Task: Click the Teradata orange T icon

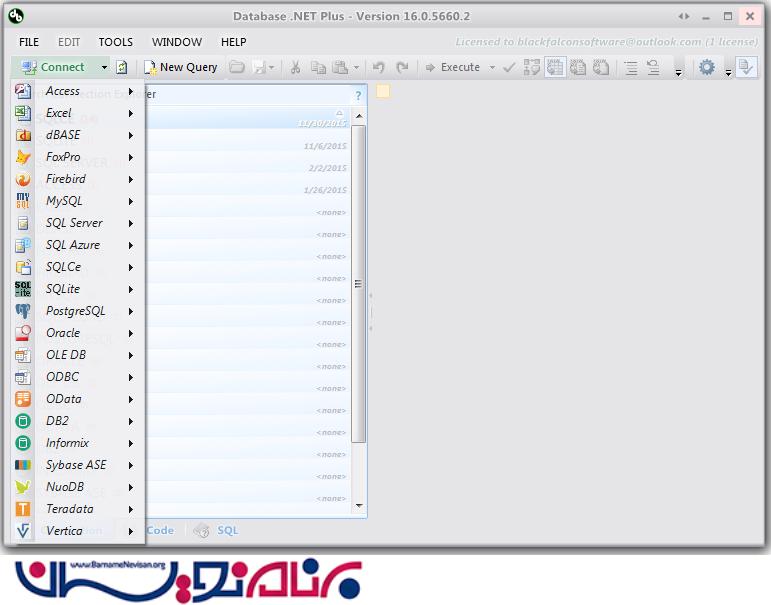Action: click(x=23, y=509)
